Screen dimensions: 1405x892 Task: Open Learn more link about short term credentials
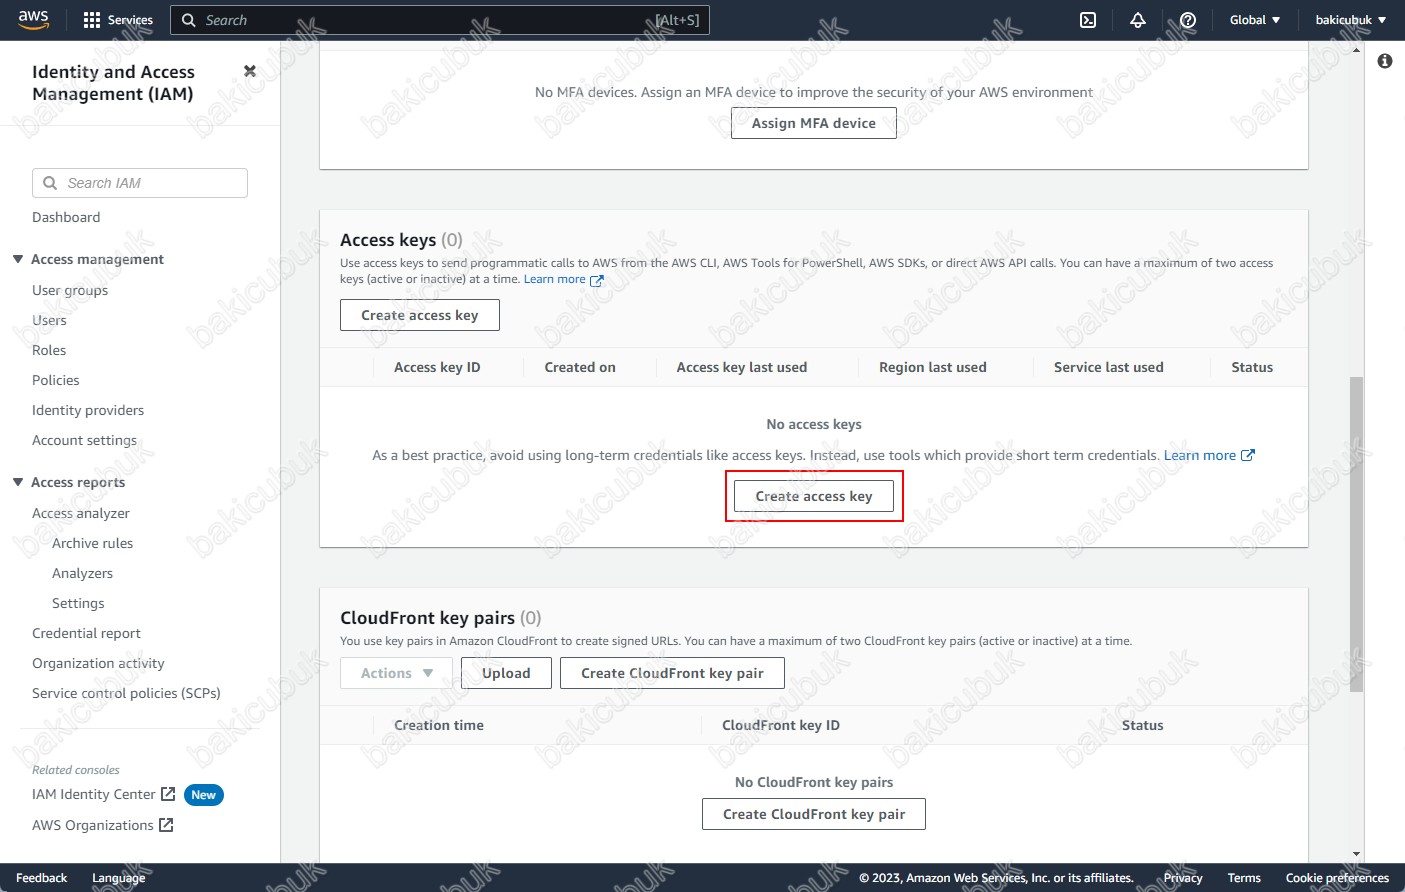tap(1200, 455)
